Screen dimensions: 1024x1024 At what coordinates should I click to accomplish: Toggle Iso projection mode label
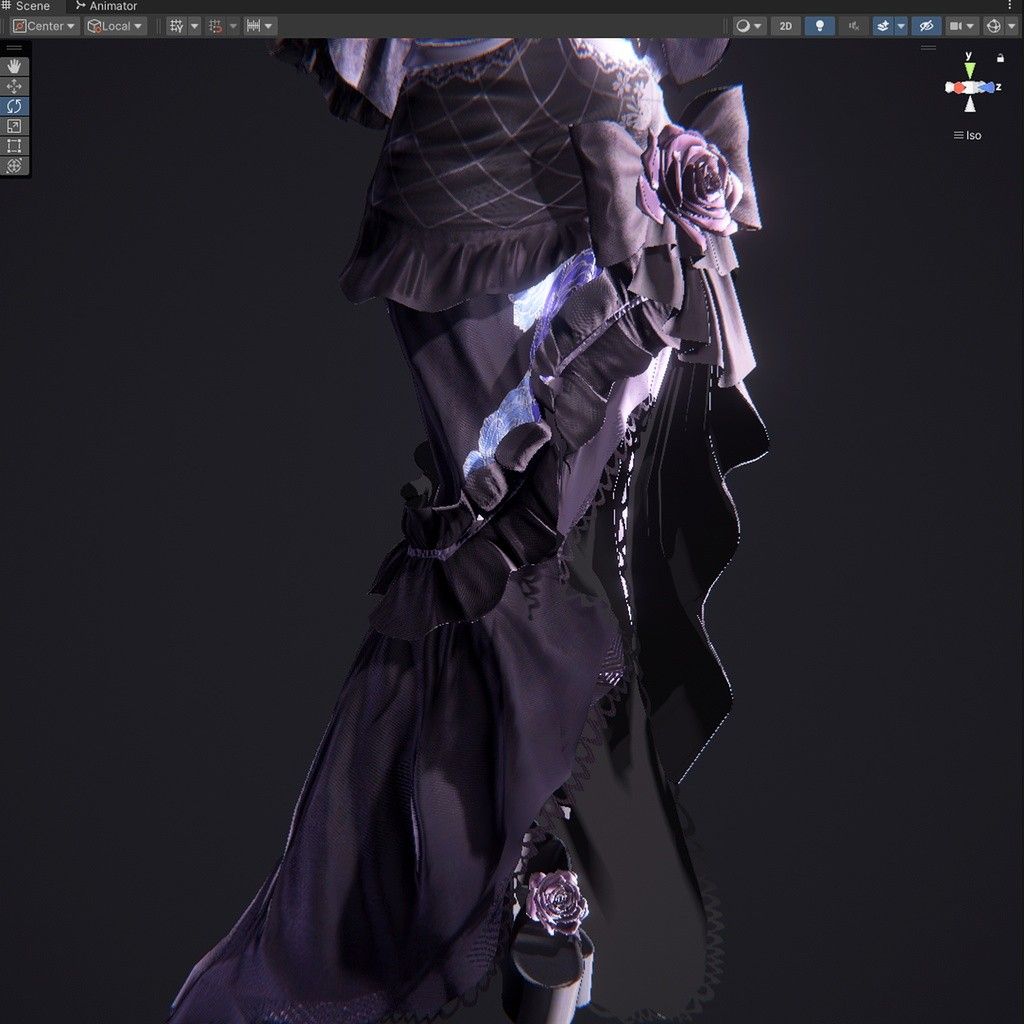pos(967,135)
